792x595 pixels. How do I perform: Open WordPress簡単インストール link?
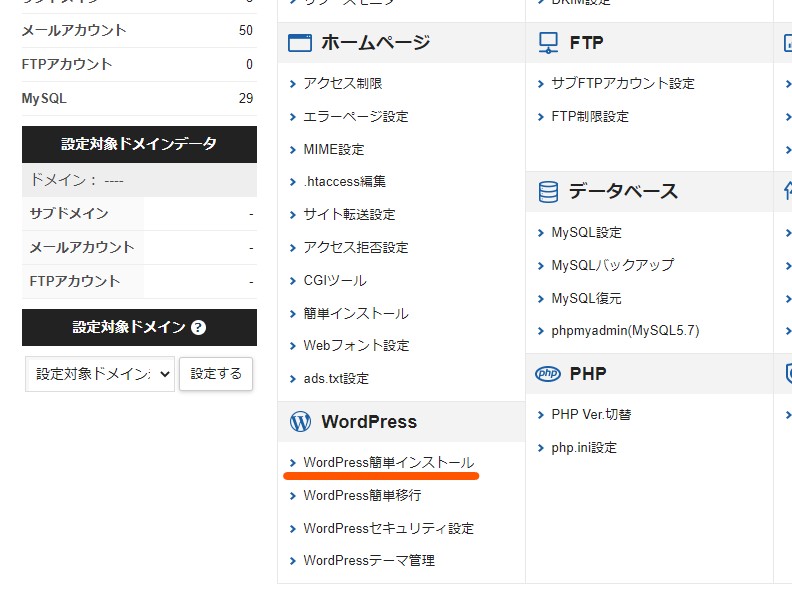point(388,463)
